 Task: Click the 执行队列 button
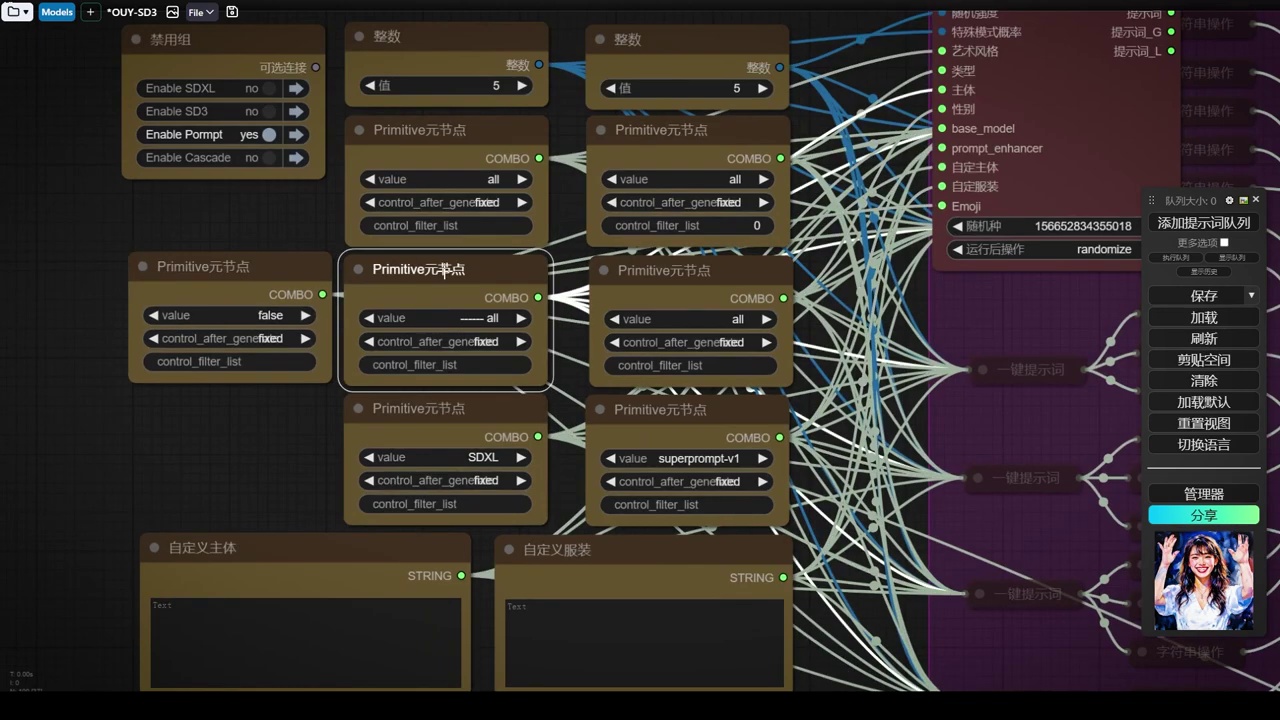click(1175, 258)
